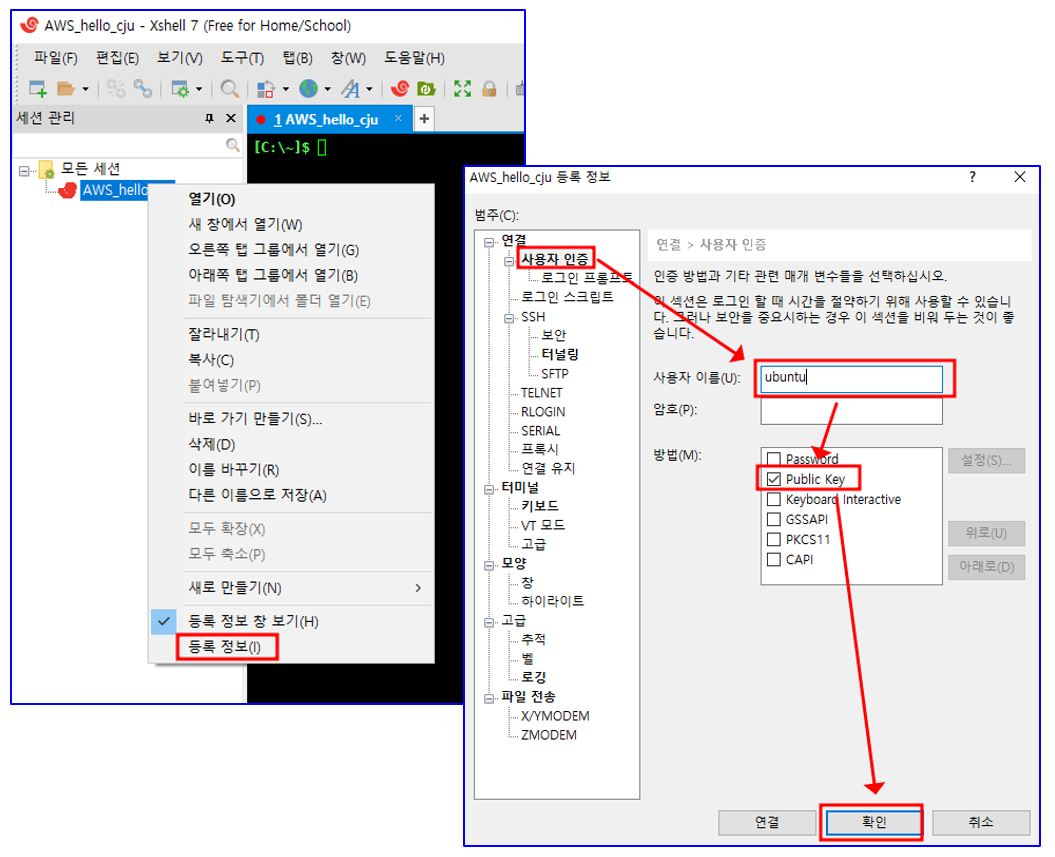Collapse the 모양 category node

point(489,565)
